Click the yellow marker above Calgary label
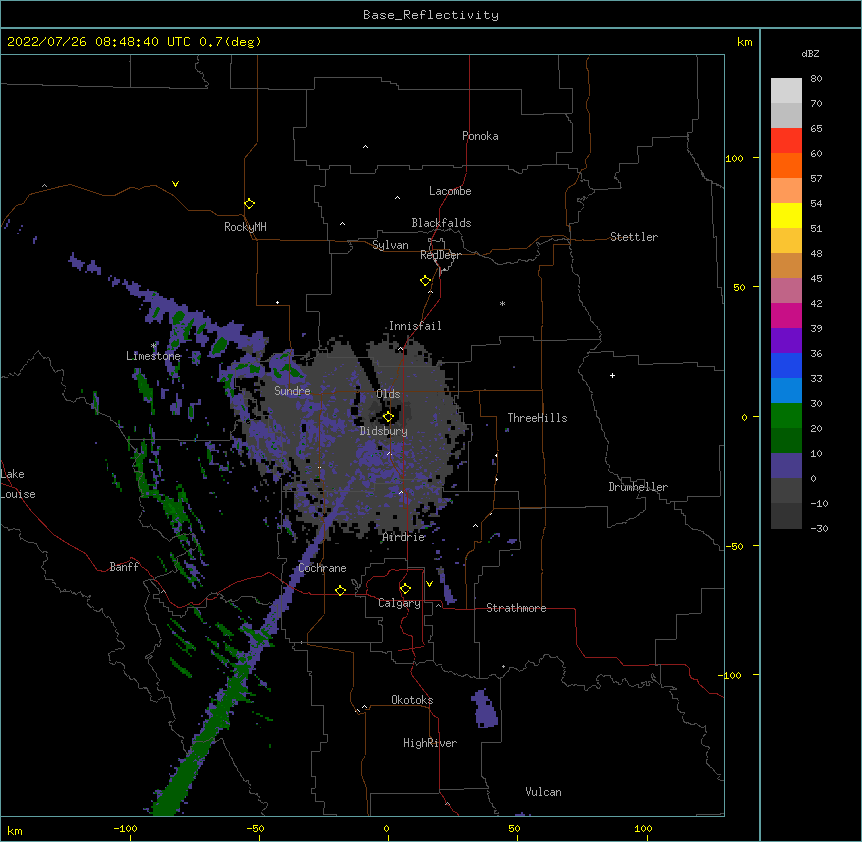This screenshot has width=862, height=842. pos(405,589)
